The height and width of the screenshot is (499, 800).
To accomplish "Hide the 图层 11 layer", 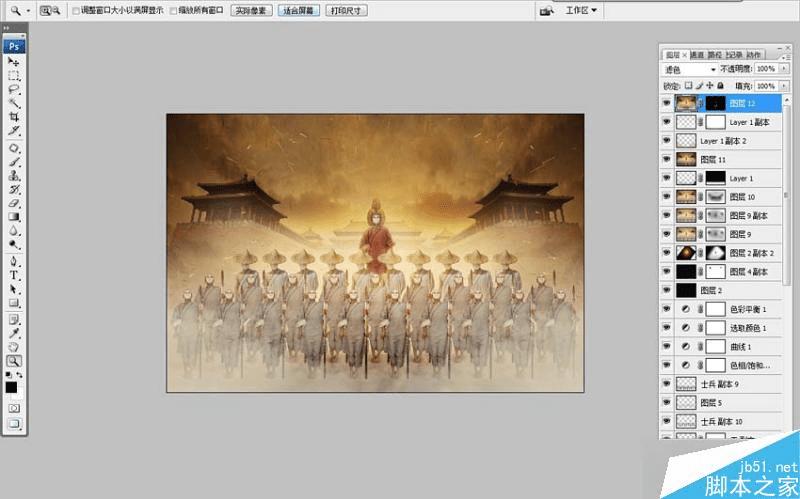I will [666, 159].
